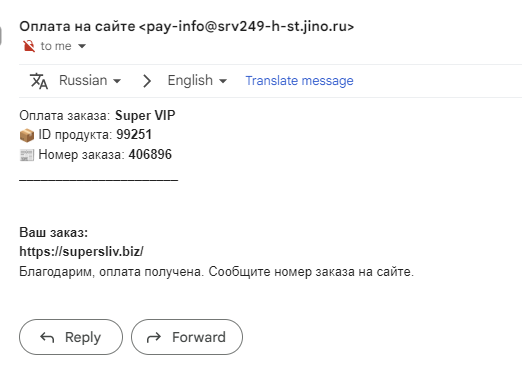Image resolution: width=522 pixels, height=374 pixels.
Task: Click the receipt emoji beside Номер заказа
Action: tap(27, 155)
